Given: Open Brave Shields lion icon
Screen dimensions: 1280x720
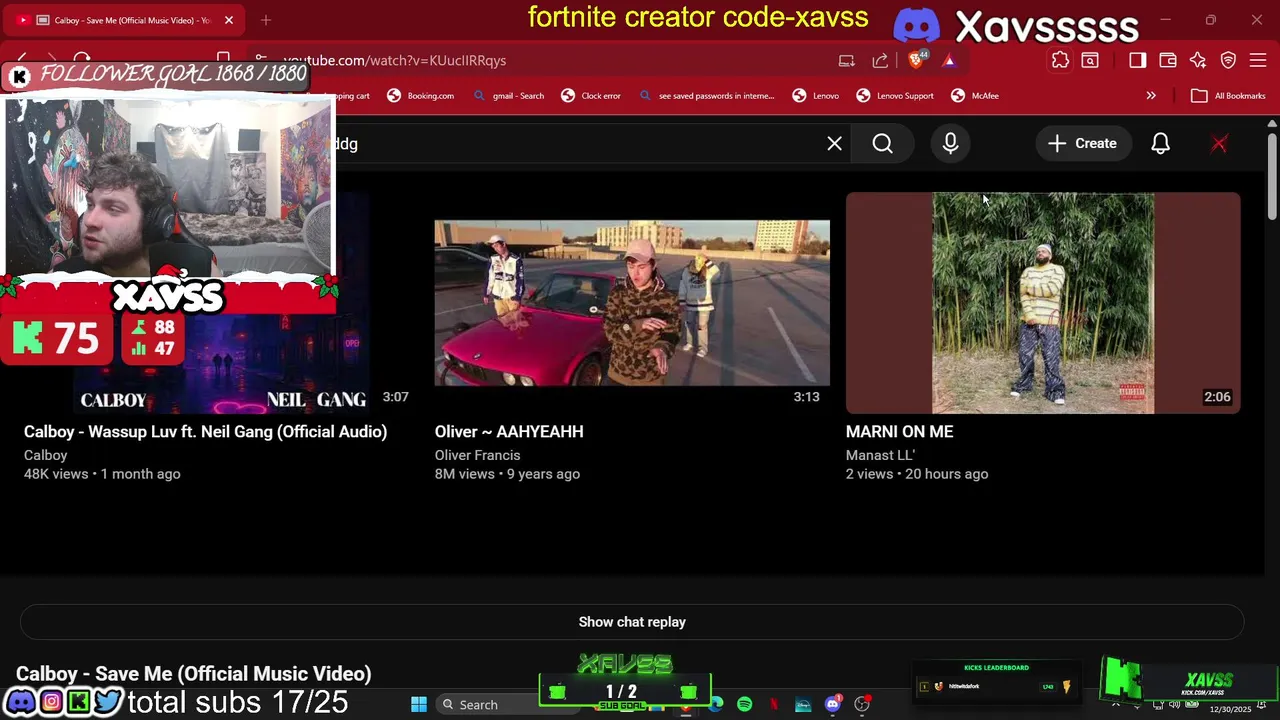Looking at the screenshot, I should [x=916, y=60].
